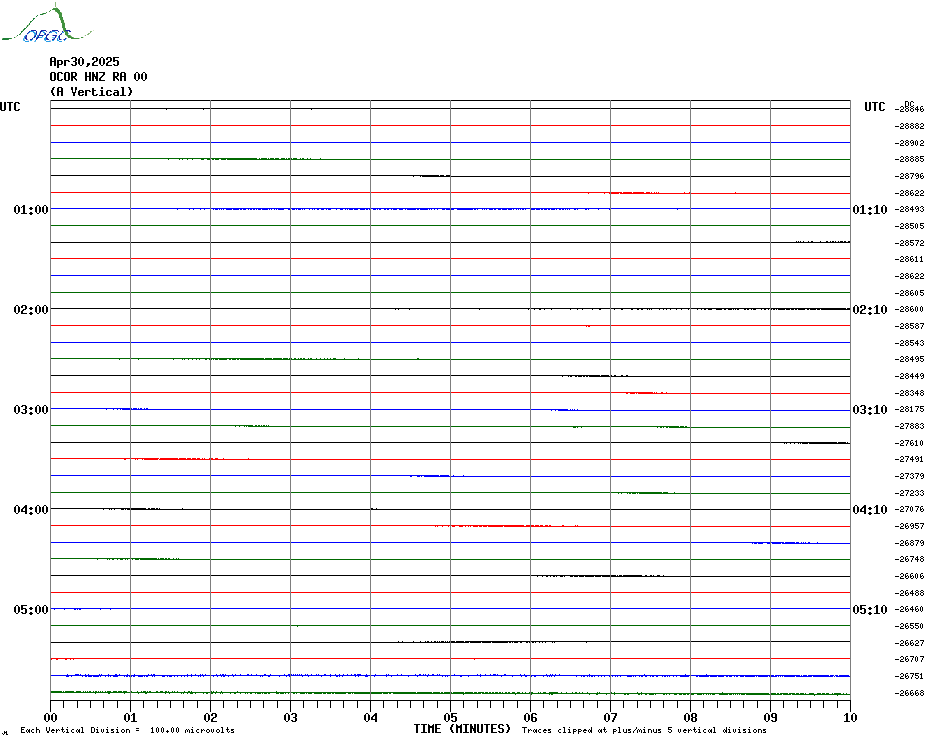Click the UTC label beside 01:10 column
Screen dimensions: 930x744
(874, 107)
